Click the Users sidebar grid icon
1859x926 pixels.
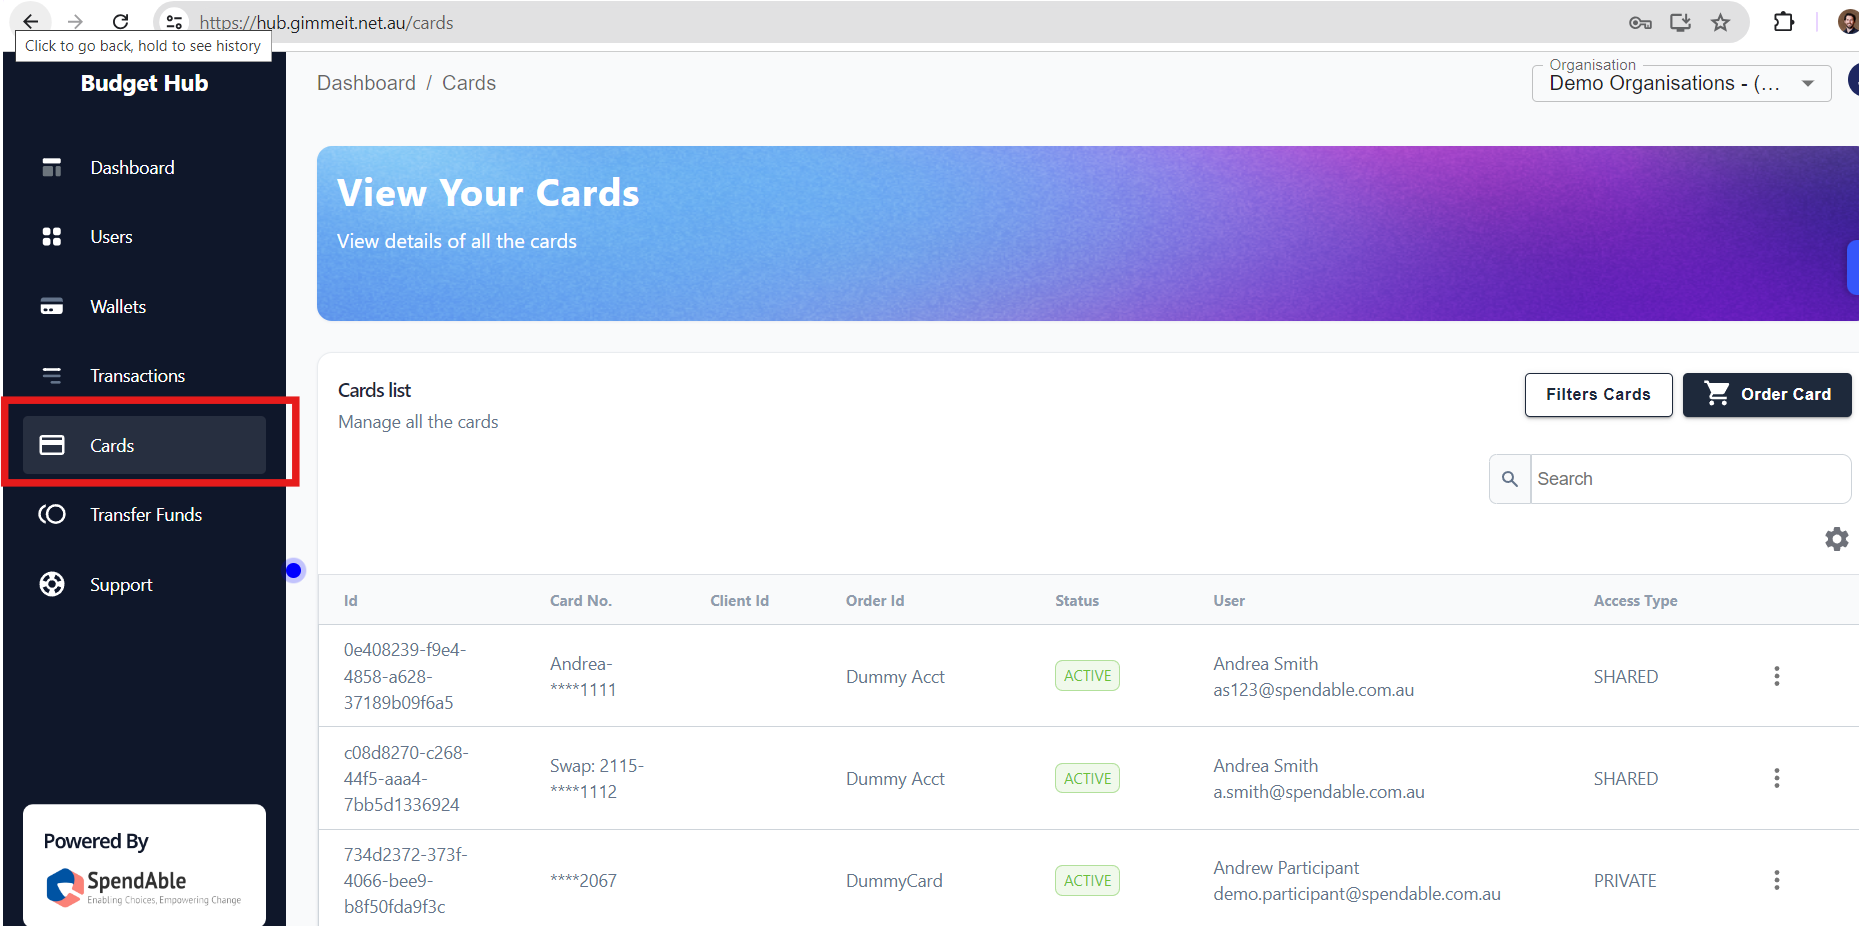[x=52, y=237]
